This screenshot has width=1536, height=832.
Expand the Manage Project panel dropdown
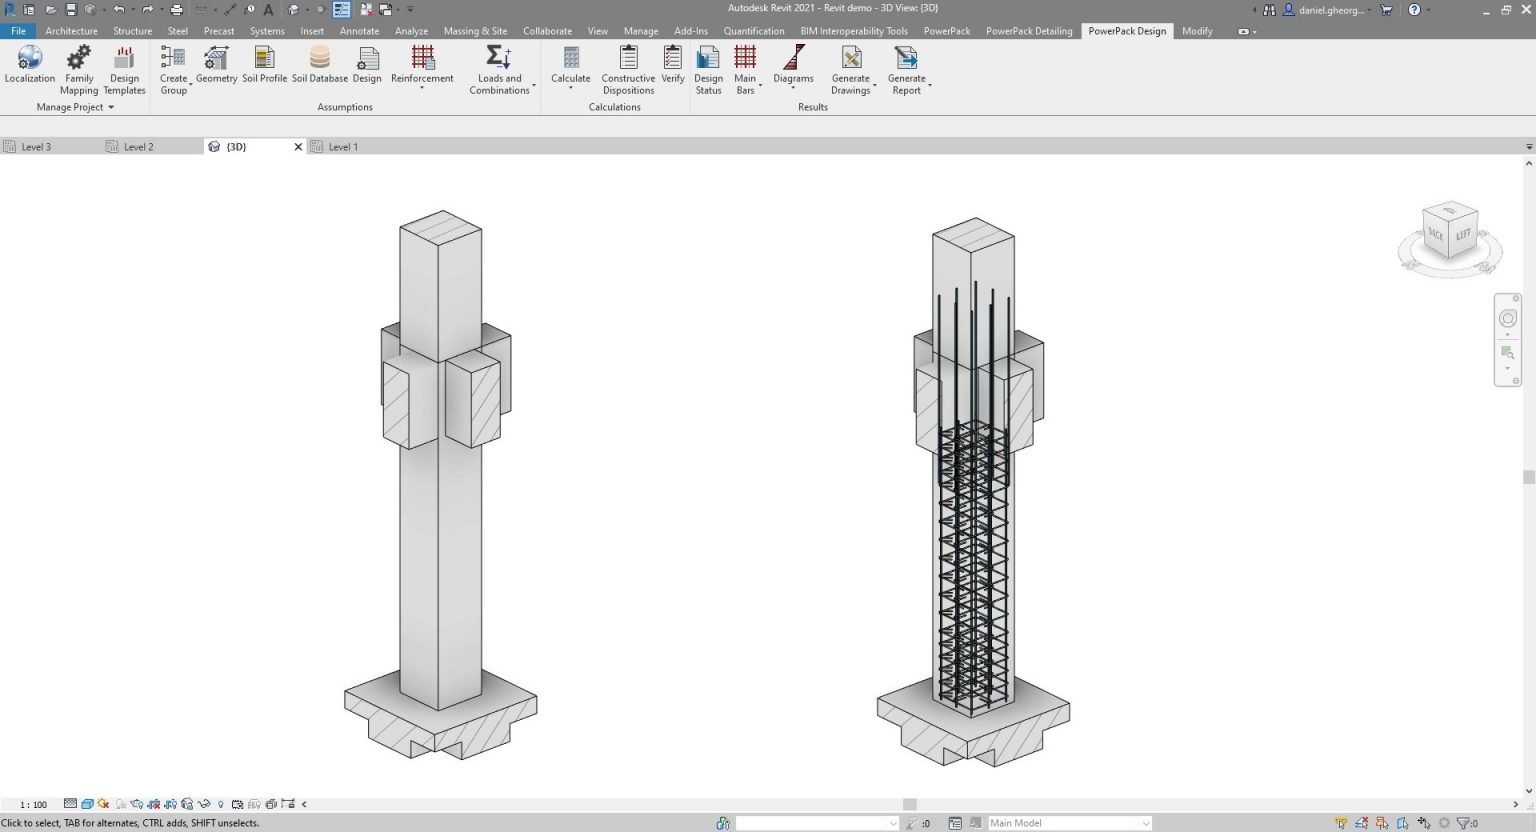click(110, 107)
